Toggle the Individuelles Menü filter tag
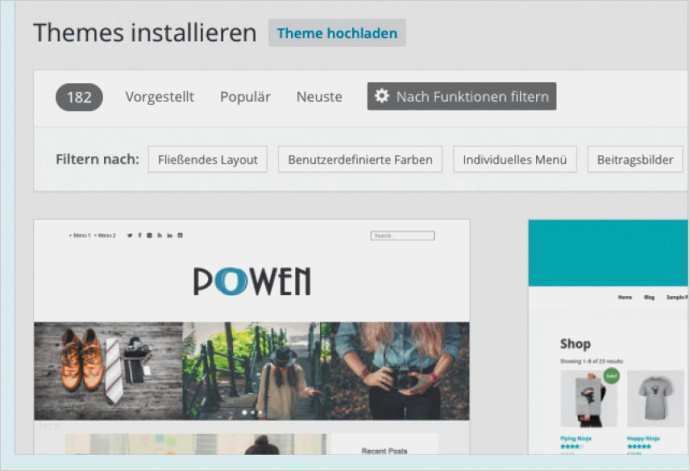The width and height of the screenshot is (690, 471). point(514,159)
